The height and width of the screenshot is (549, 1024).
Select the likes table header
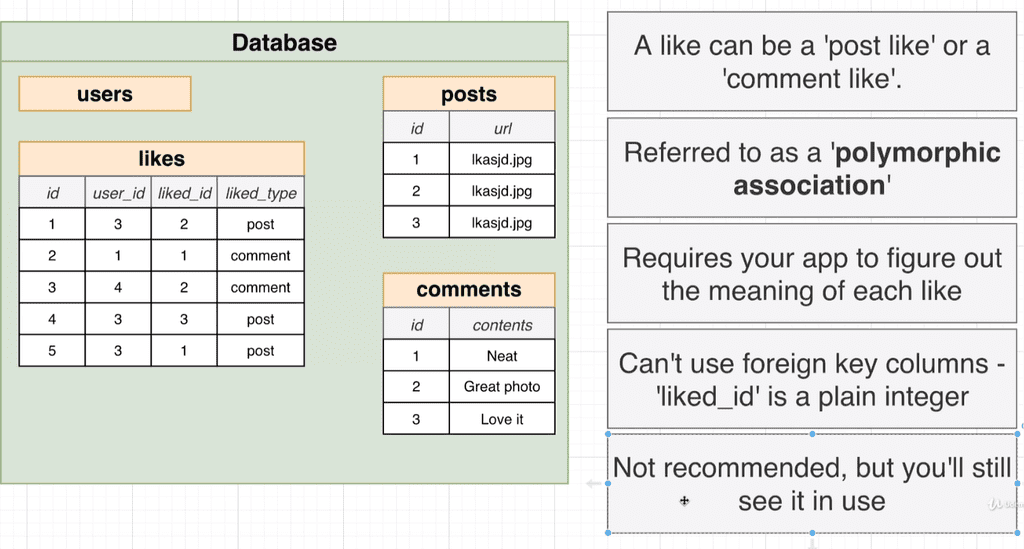pyautogui.click(x=161, y=159)
